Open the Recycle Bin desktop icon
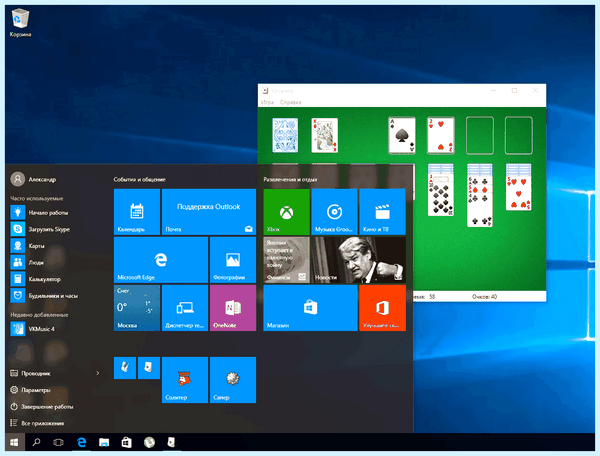Viewport: 600px width, 456px height. 20,23
